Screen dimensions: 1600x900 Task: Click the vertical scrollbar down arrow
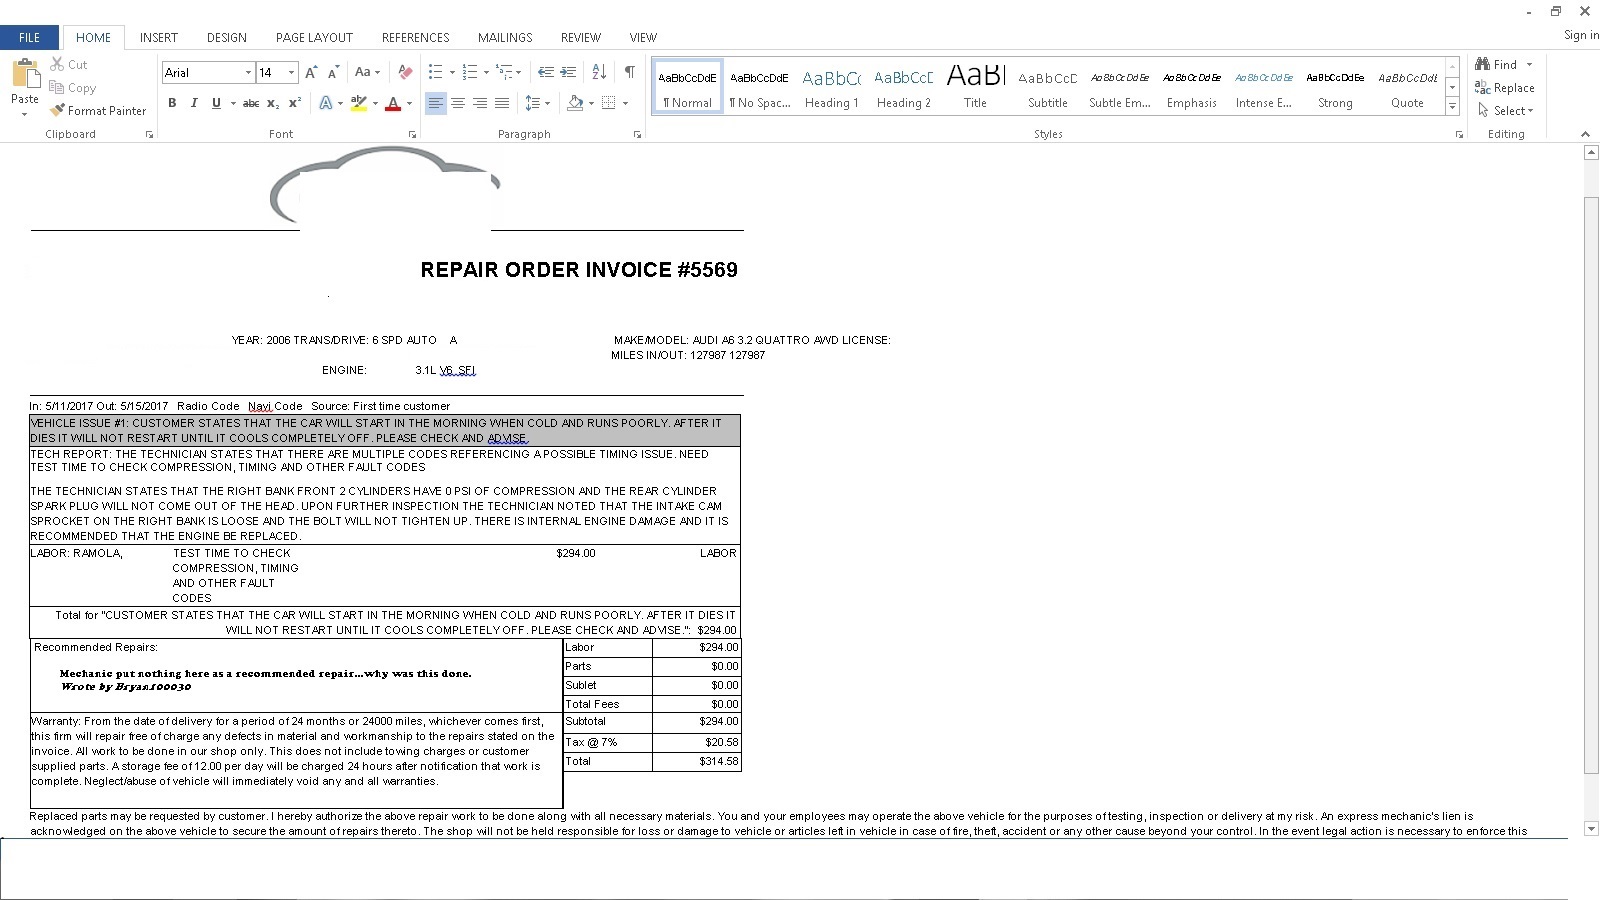click(x=1591, y=828)
